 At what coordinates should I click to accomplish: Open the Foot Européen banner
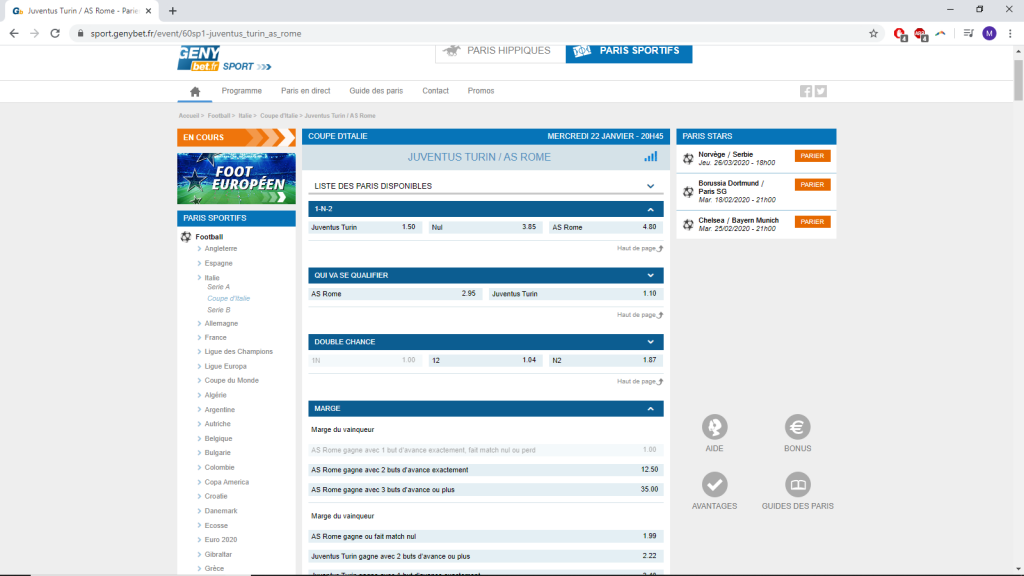236,178
